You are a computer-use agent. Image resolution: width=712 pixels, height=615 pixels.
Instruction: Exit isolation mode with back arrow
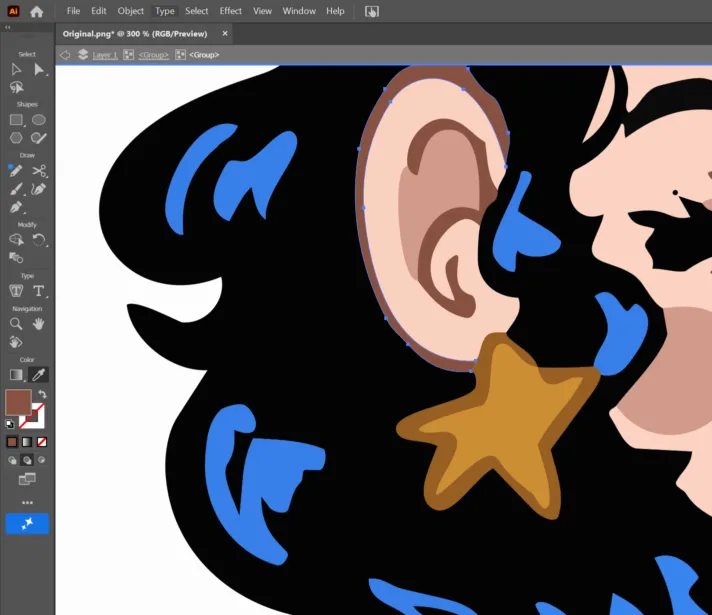[65, 55]
